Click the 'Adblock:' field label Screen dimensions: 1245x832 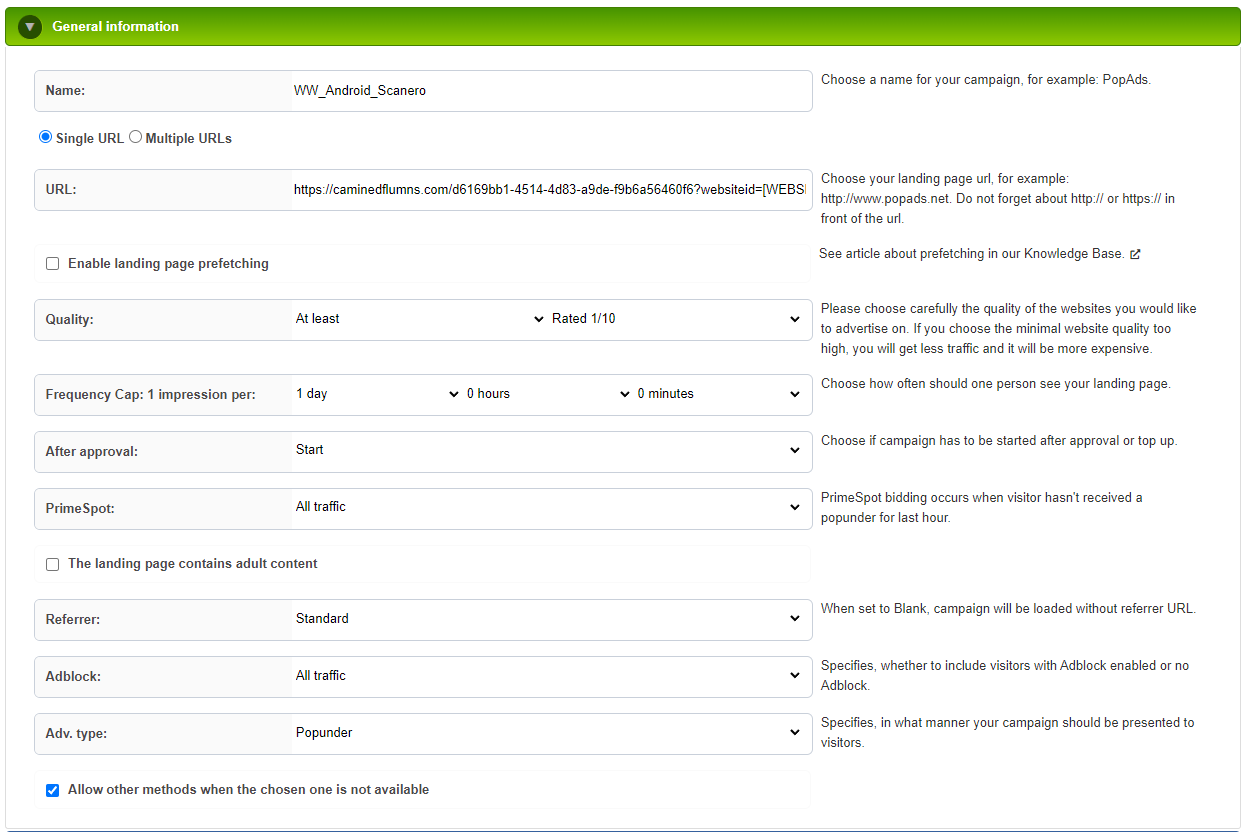click(73, 677)
